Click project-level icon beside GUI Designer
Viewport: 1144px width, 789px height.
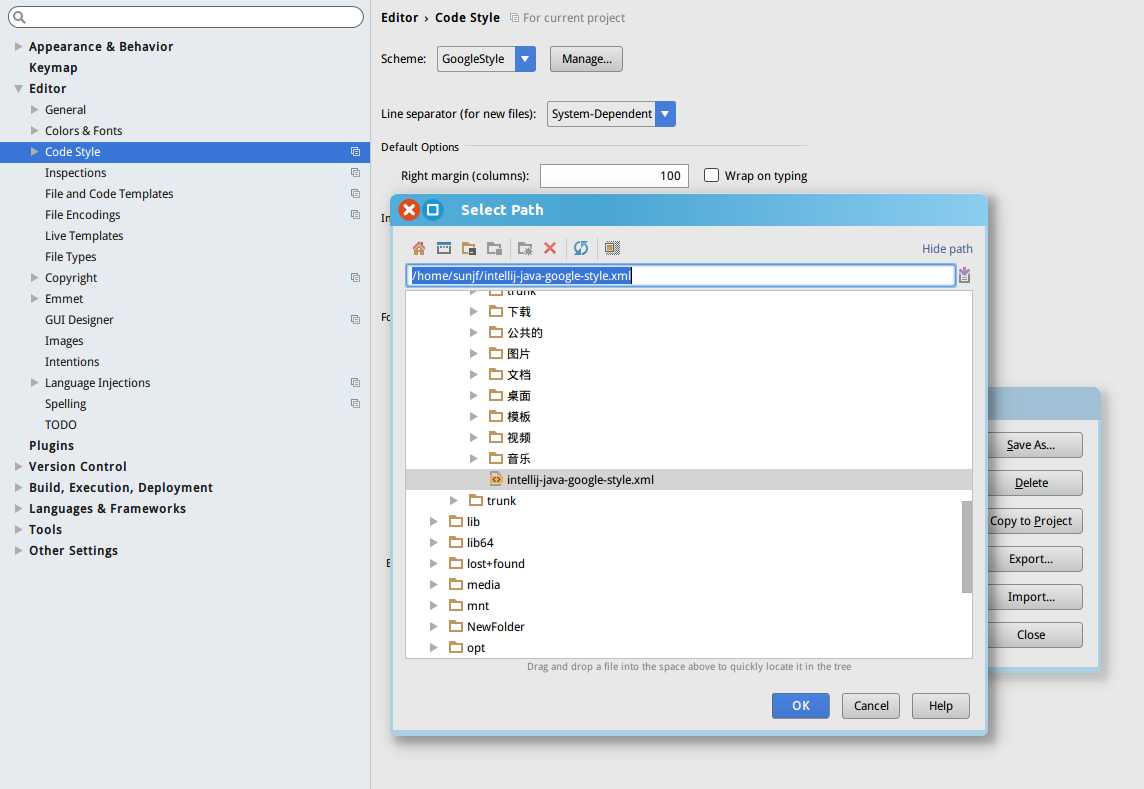tap(355, 320)
